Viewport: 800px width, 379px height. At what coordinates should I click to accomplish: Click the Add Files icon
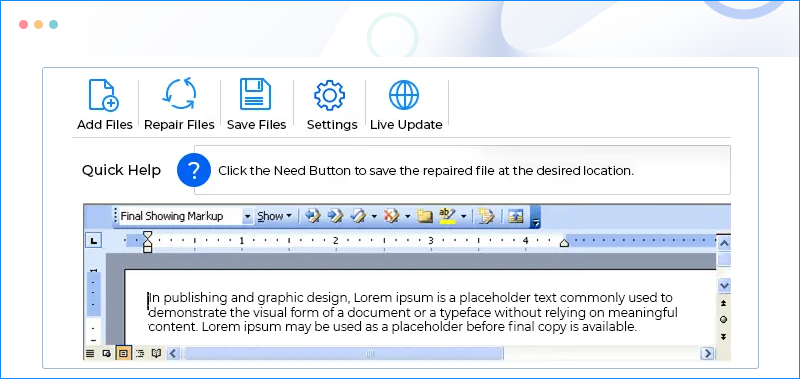click(104, 95)
